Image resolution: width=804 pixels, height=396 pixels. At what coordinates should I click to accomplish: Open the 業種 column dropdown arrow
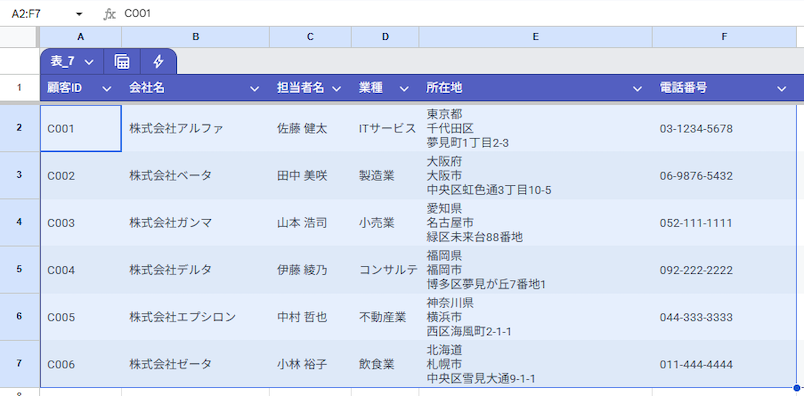[x=404, y=89]
